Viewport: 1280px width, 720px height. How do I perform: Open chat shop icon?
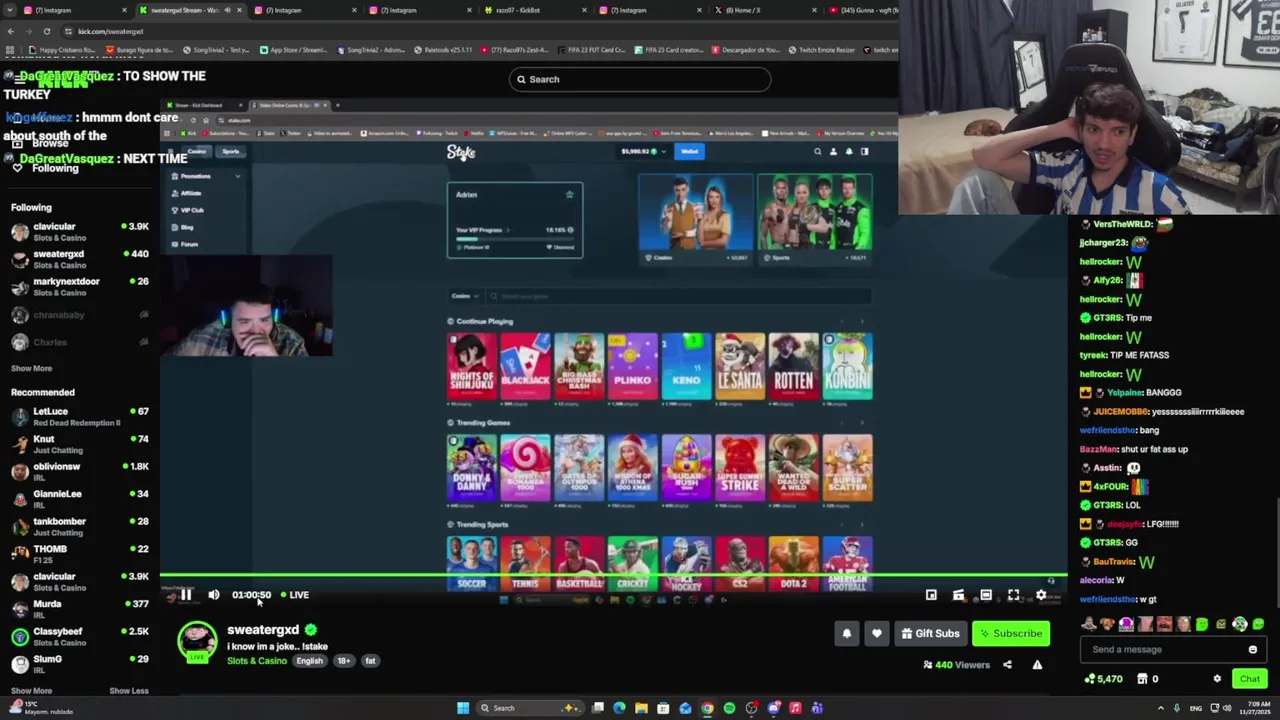[x=1142, y=679]
